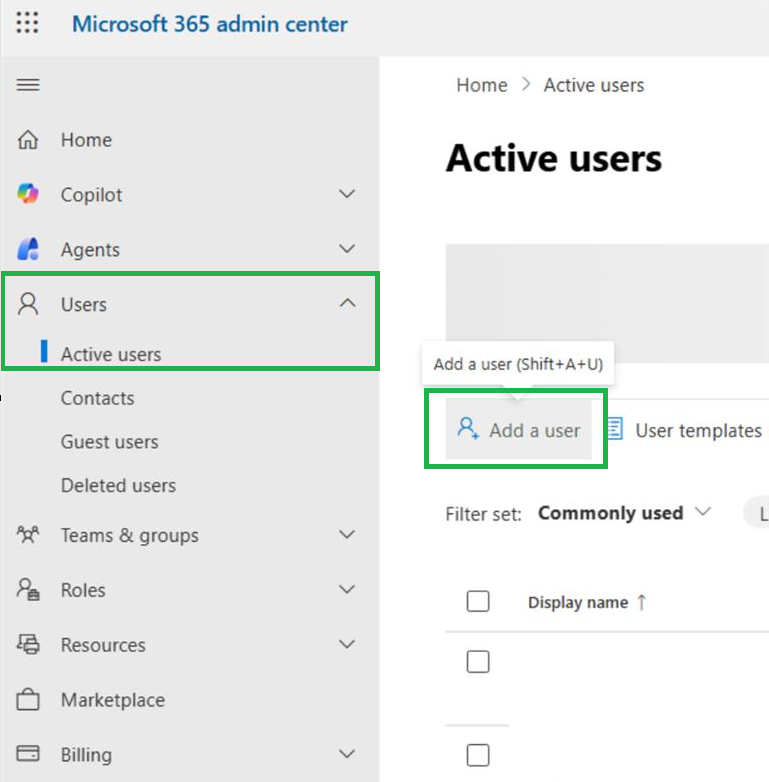
Task: Collapse the Users section chevron
Action: [348, 303]
